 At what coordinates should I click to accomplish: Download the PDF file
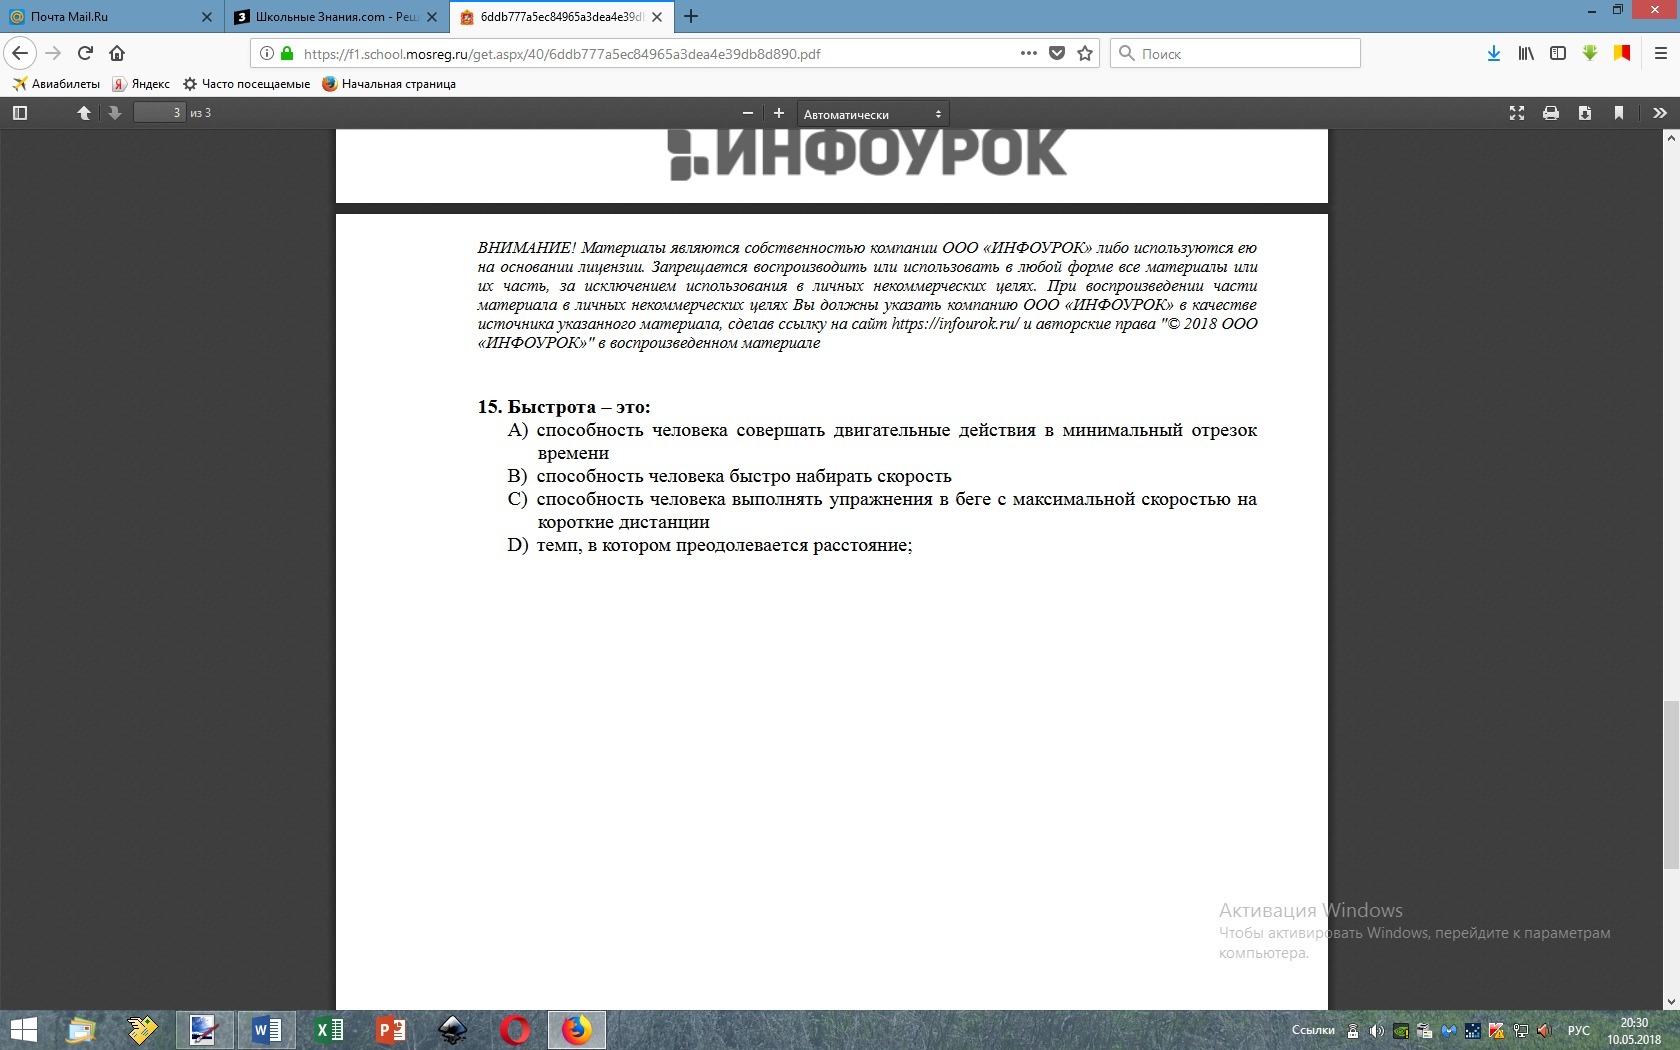[1585, 113]
